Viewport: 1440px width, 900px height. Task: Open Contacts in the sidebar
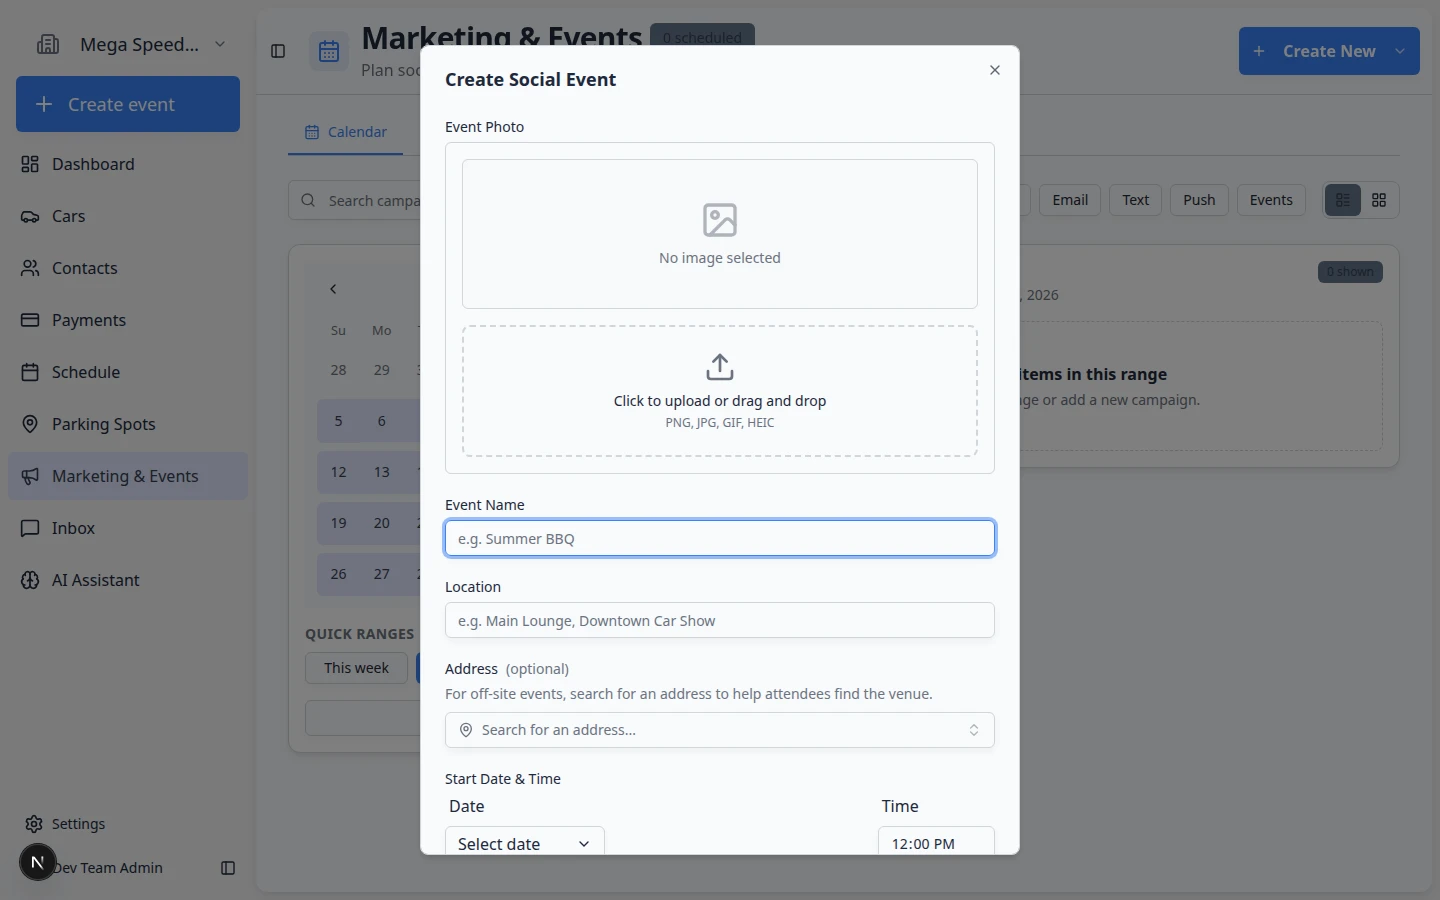coord(128,268)
